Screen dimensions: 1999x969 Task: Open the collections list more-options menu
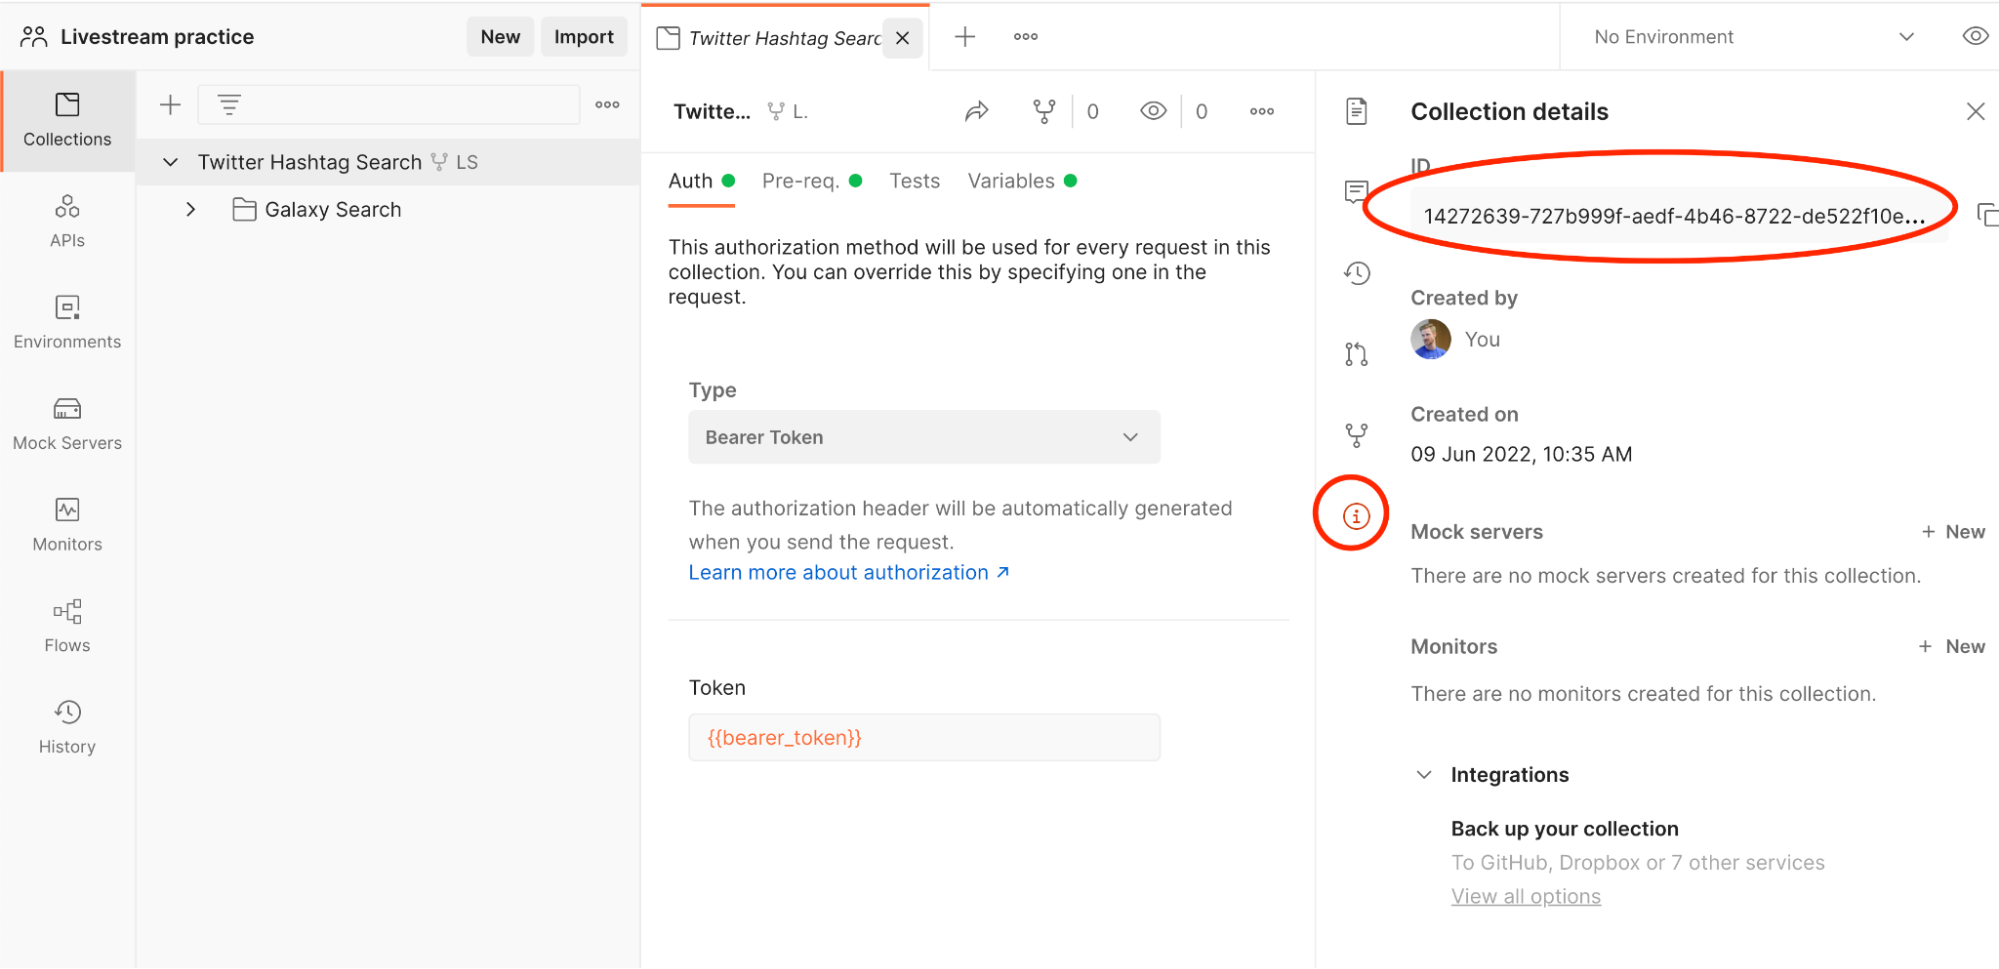607,104
